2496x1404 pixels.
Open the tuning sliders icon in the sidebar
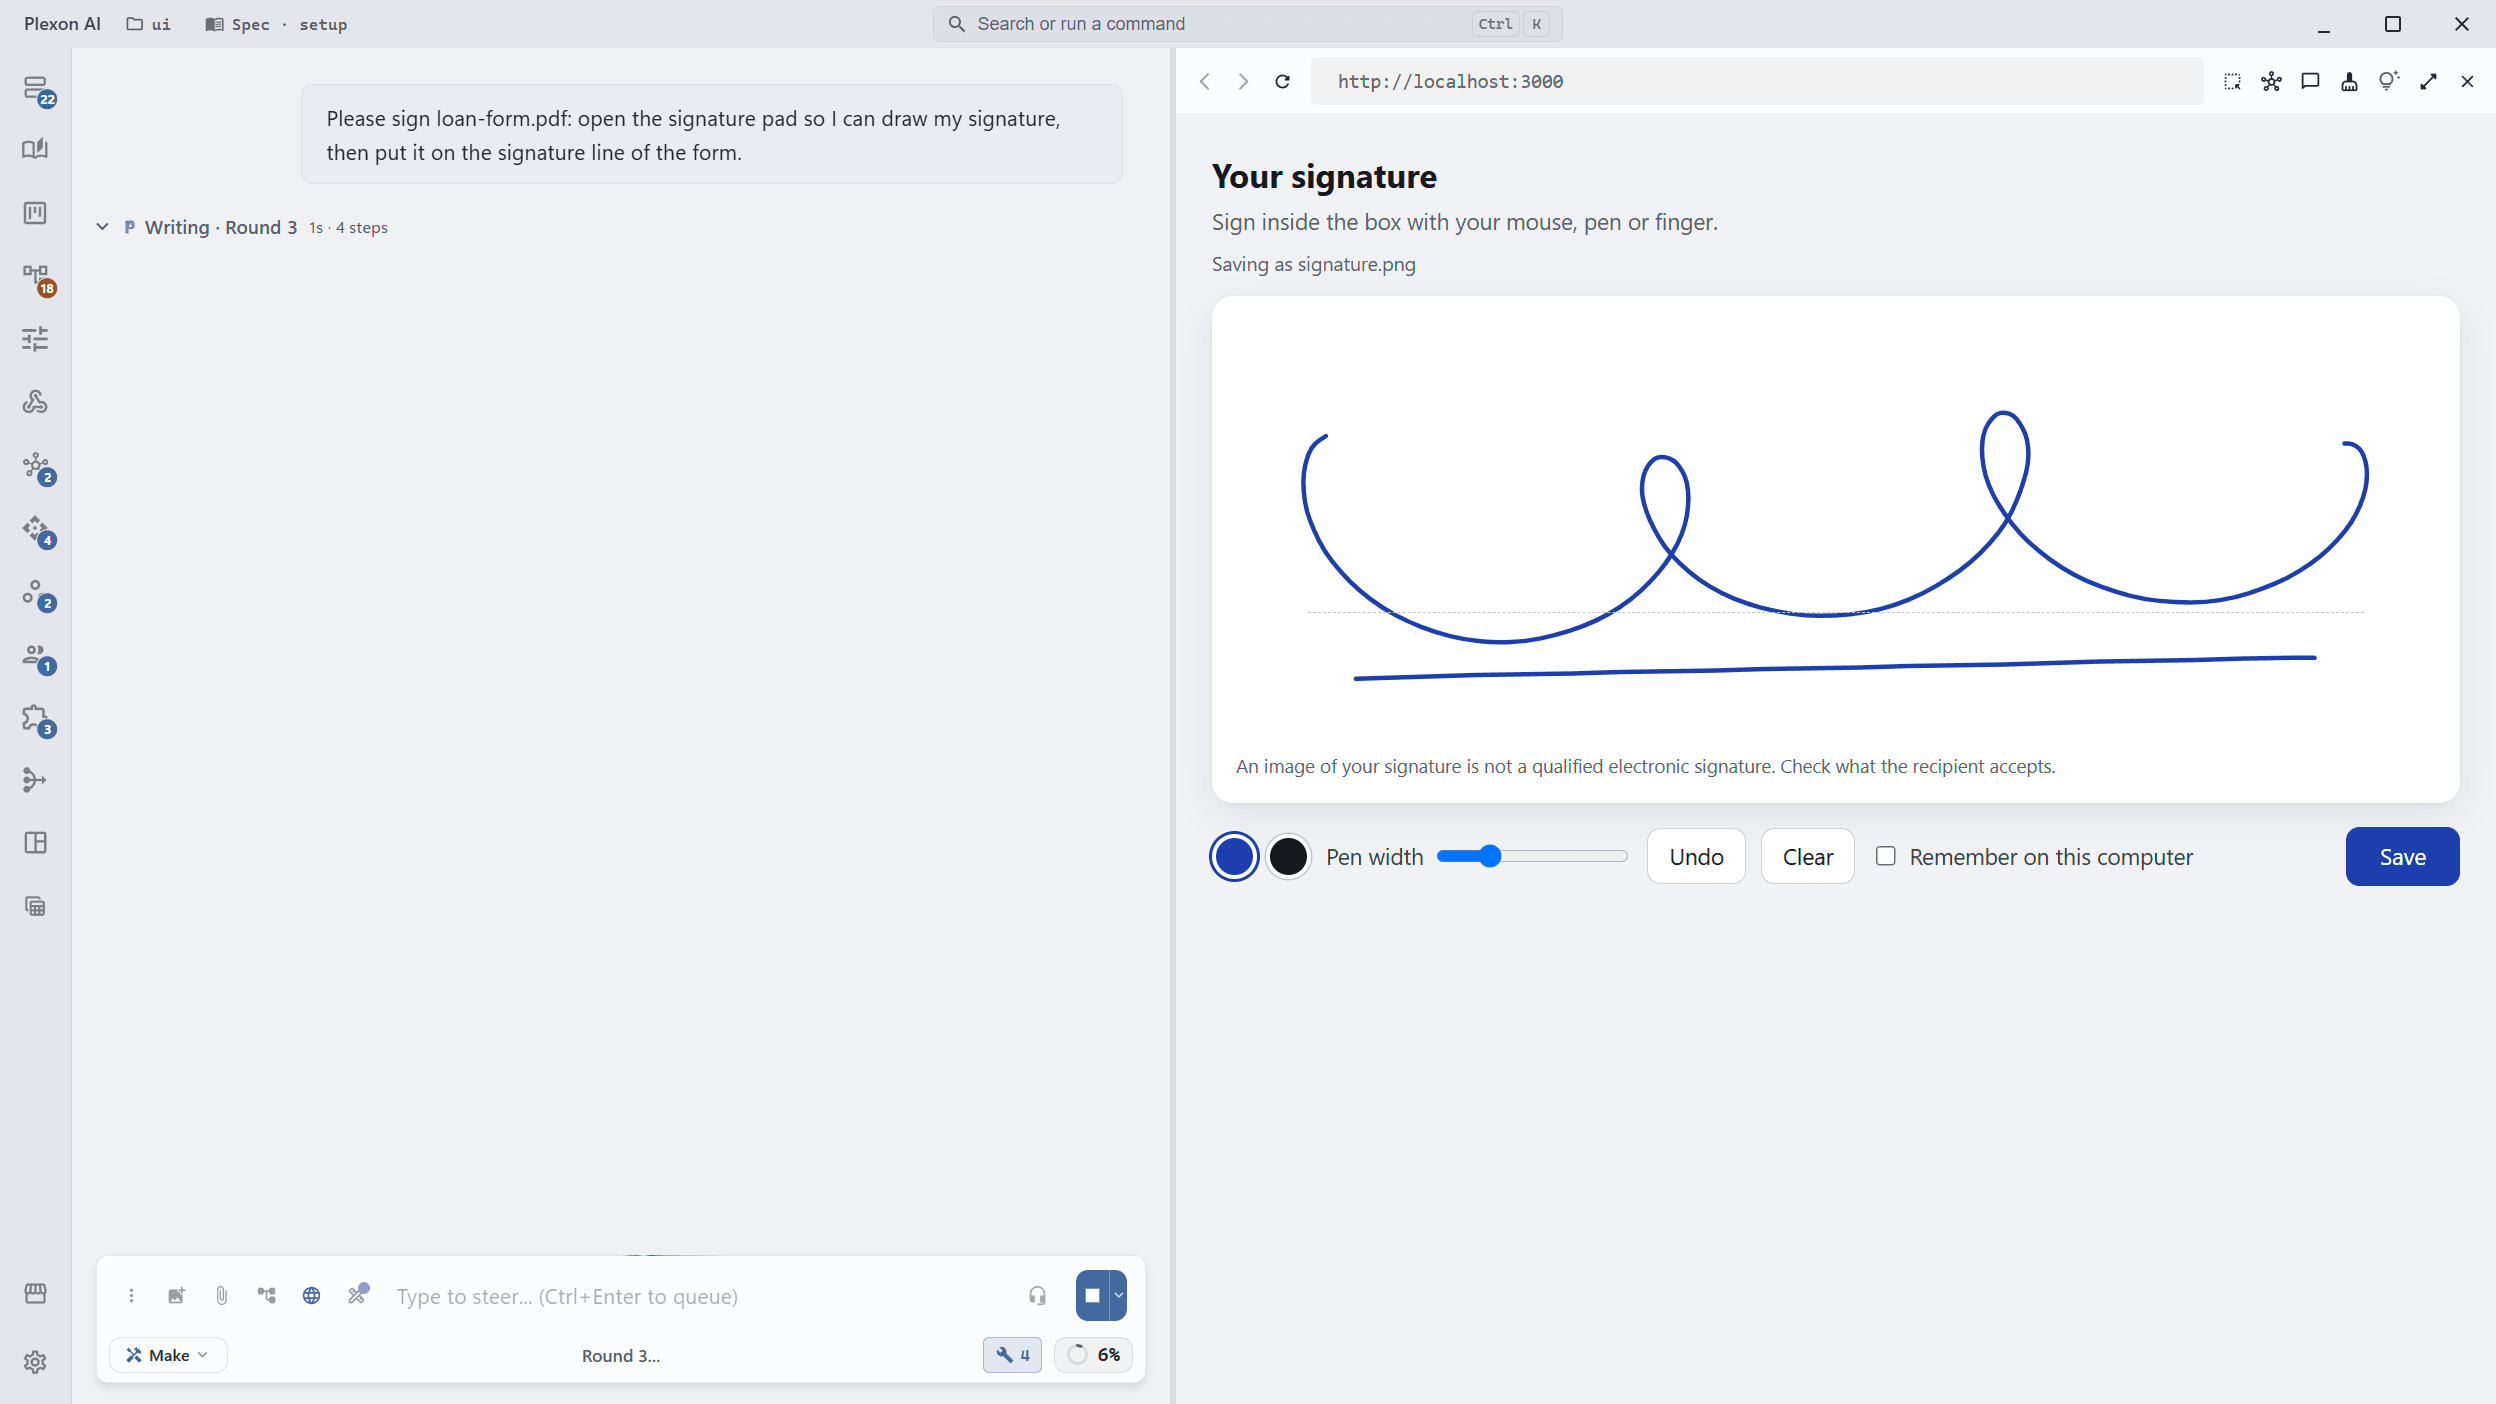(x=35, y=339)
